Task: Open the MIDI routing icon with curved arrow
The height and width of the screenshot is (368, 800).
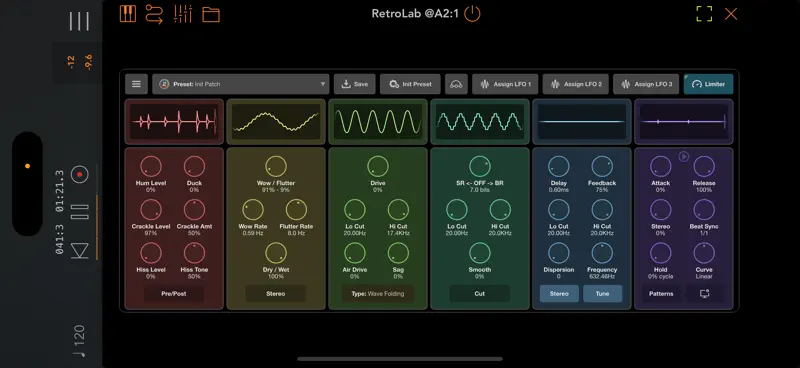Action: [154, 14]
